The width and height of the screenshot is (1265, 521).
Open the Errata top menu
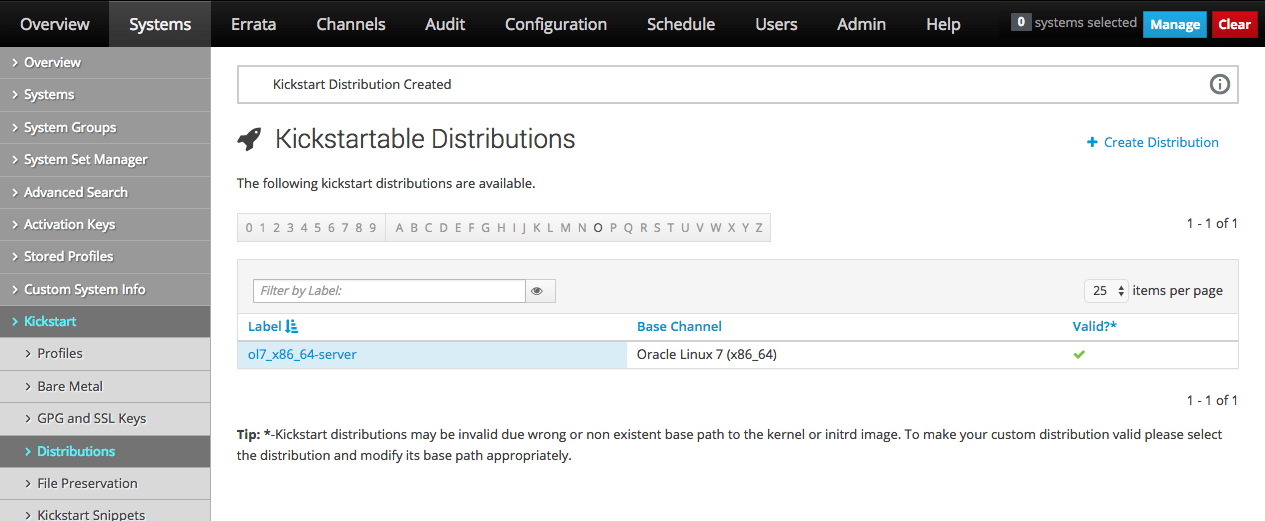pos(253,24)
